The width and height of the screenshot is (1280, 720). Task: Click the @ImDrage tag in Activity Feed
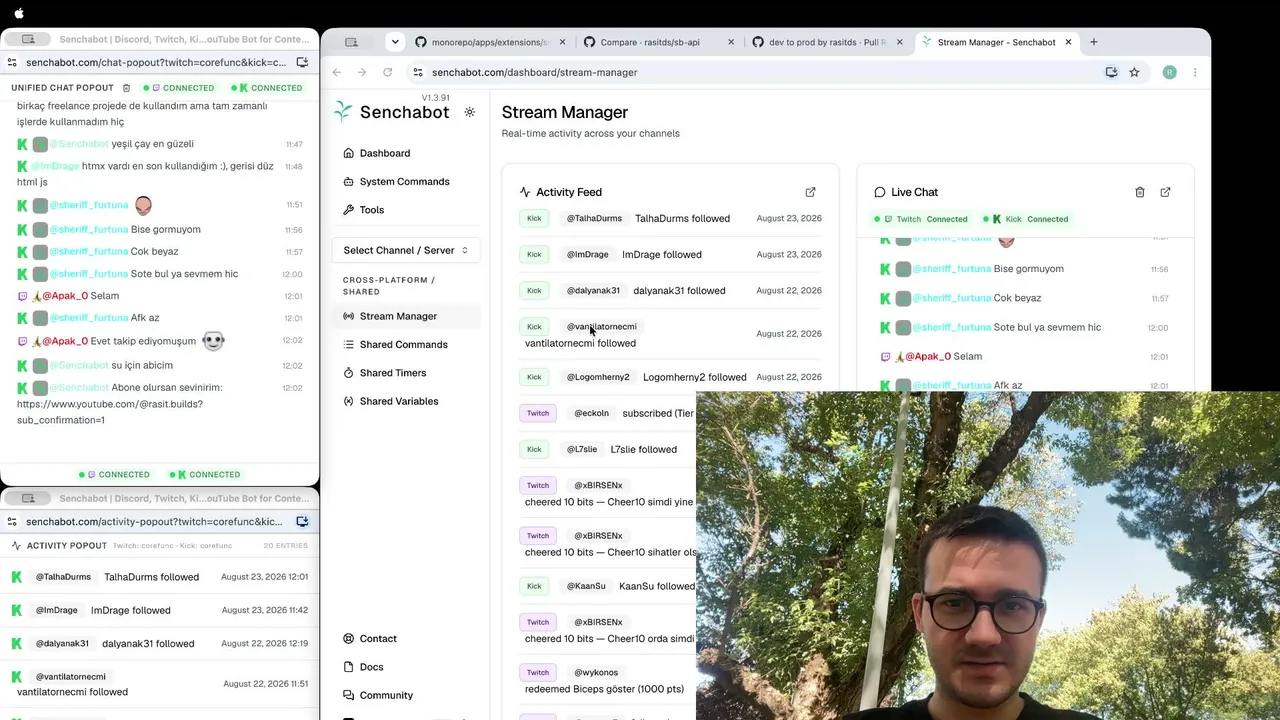(x=588, y=254)
